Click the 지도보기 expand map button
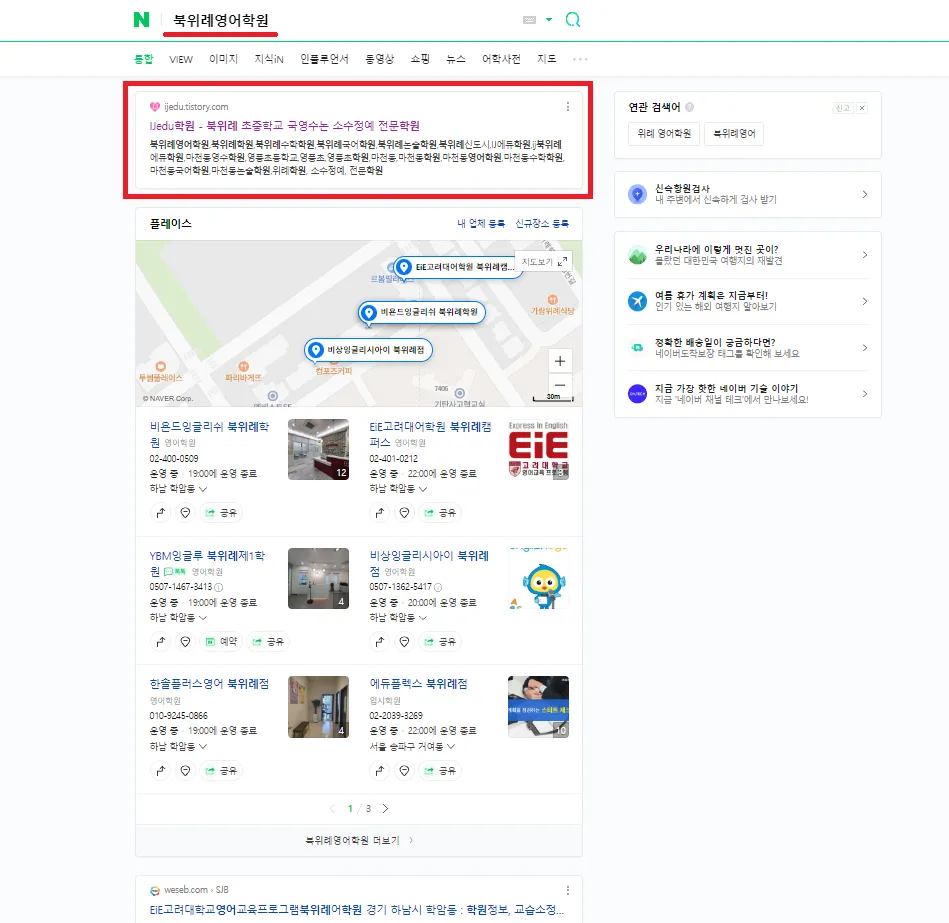Viewport: 949px width, 923px height. [543, 261]
